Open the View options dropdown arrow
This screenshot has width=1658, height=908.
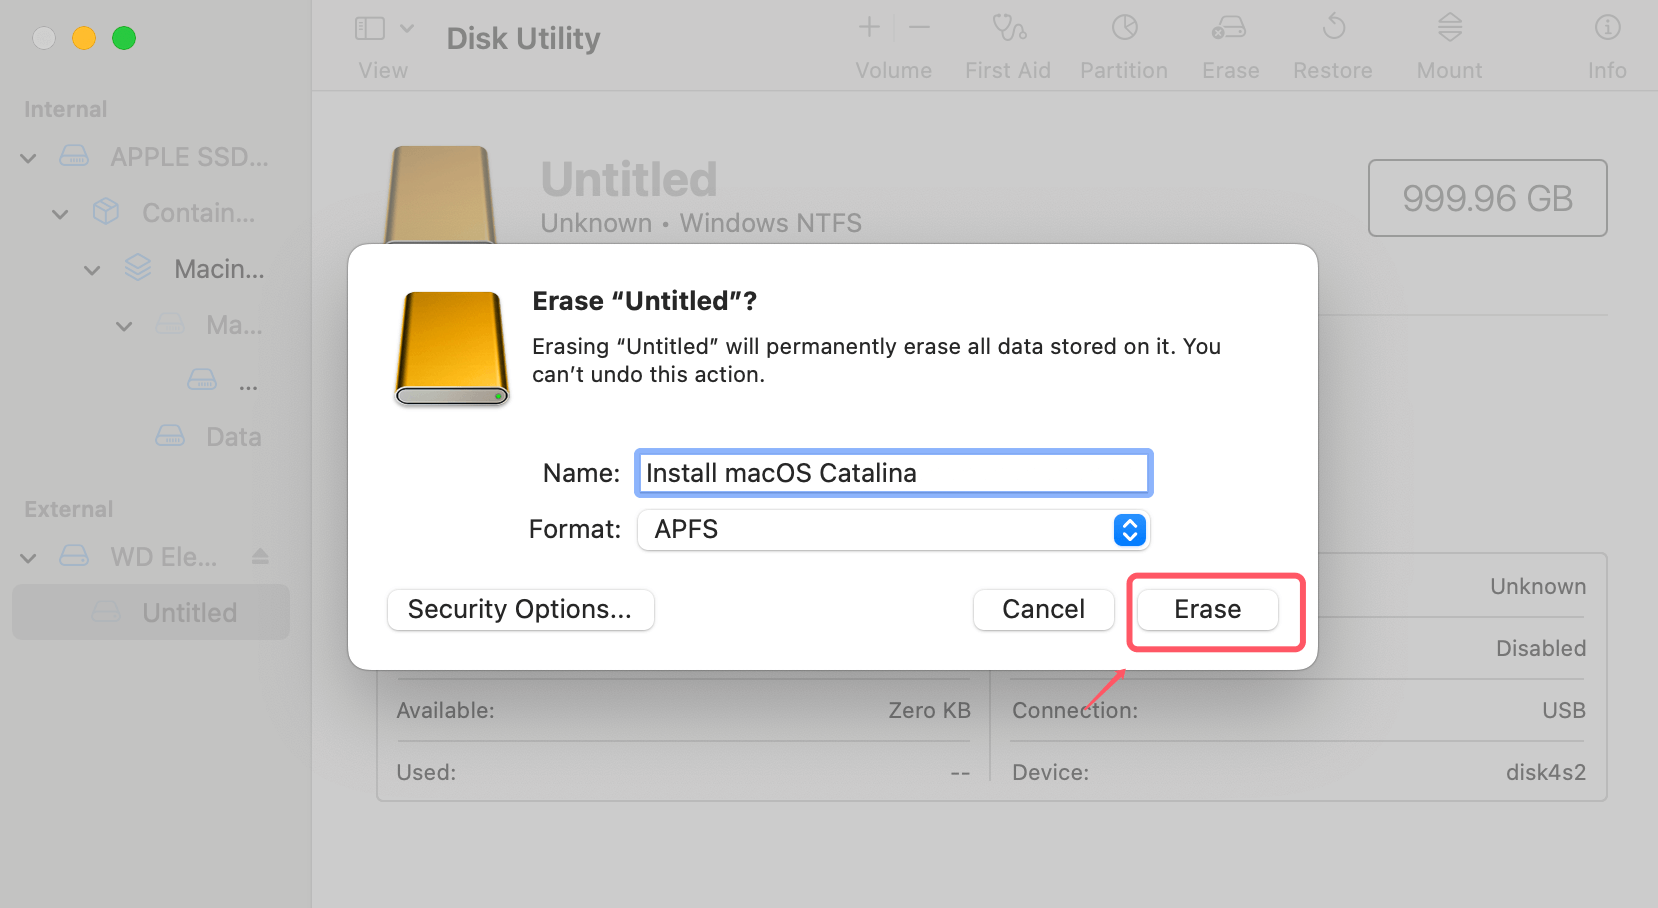(406, 27)
